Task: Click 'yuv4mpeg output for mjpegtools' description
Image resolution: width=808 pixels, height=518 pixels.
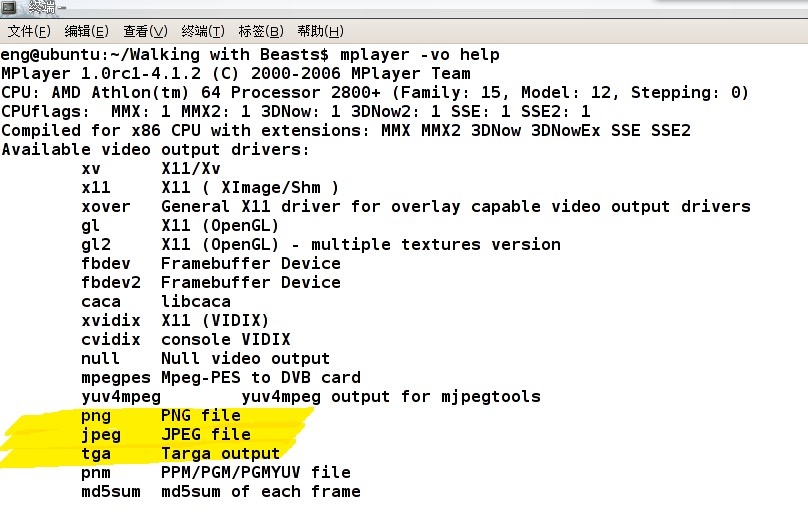Action: tap(391, 397)
